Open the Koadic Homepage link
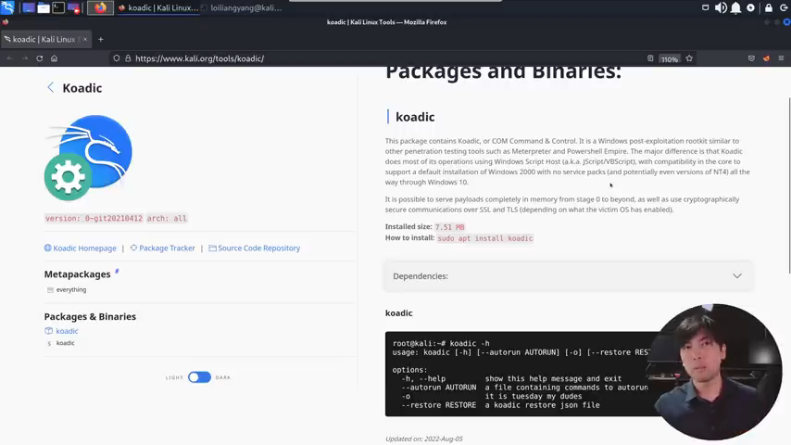The width and height of the screenshot is (791, 445). (x=80, y=248)
